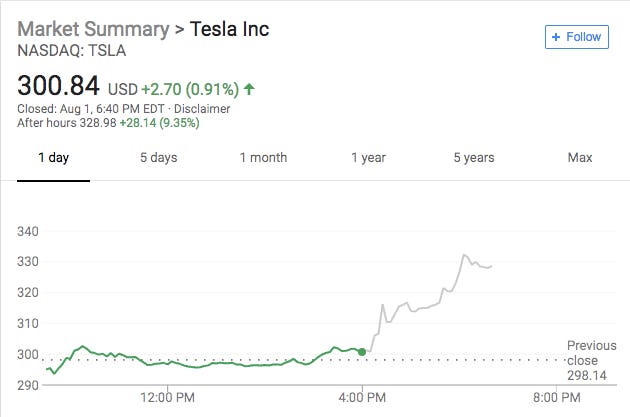Select the 1 day tab
Viewport: 630px width, 417px height.
pyautogui.click(x=54, y=158)
